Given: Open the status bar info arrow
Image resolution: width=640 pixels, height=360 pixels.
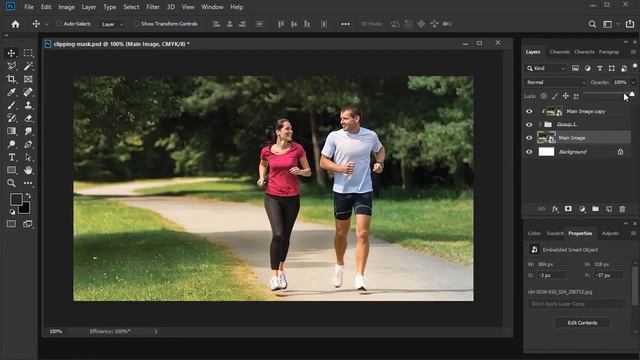Looking at the screenshot, I should tap(156, 331).
